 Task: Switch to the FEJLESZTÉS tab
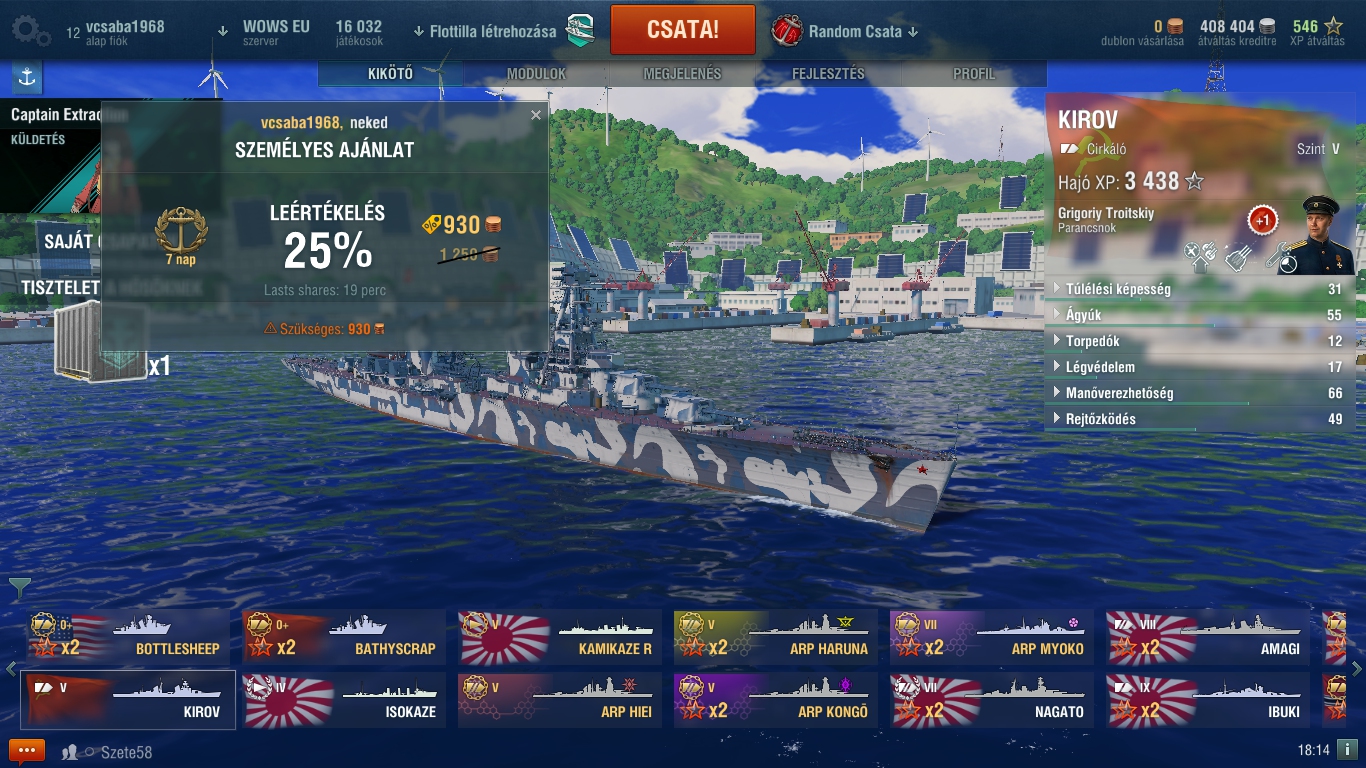point(828,74)
